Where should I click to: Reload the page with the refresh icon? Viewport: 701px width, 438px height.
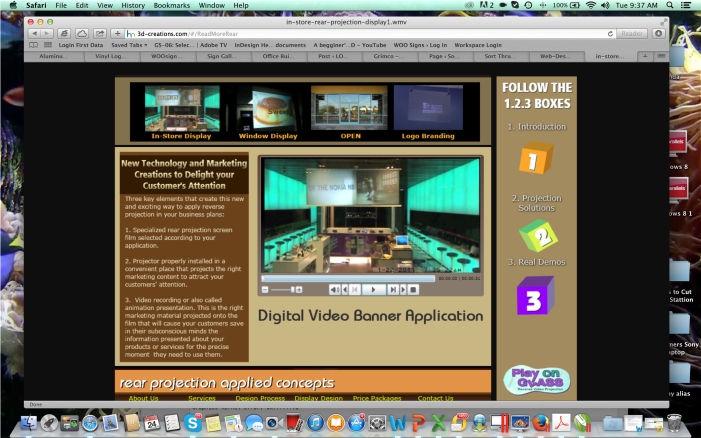[x=610, y=34]
